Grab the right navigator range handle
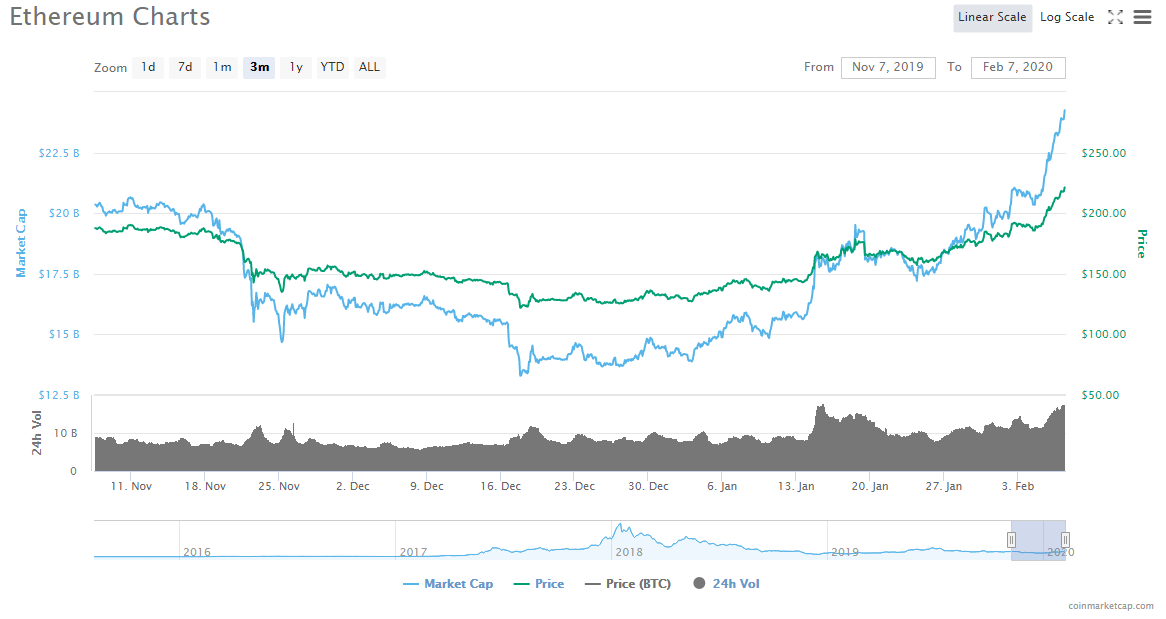The height and width of the screenshot is (619, 1166). 1065,539
